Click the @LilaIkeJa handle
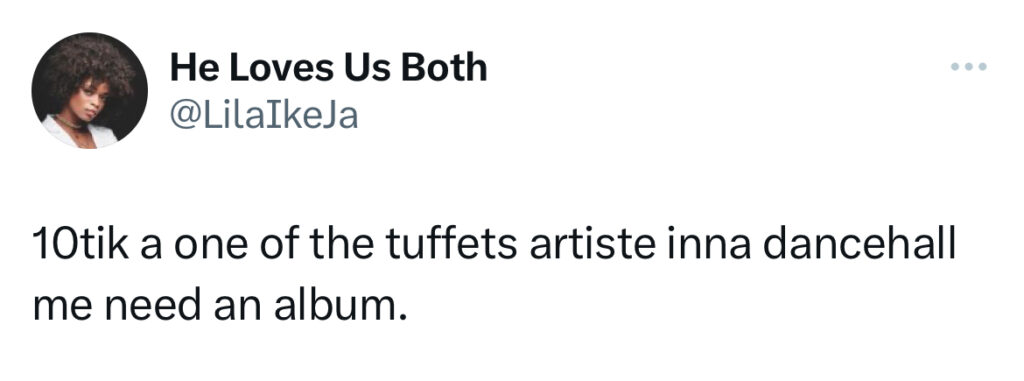1024x381 pixels. tap(264, 116)
